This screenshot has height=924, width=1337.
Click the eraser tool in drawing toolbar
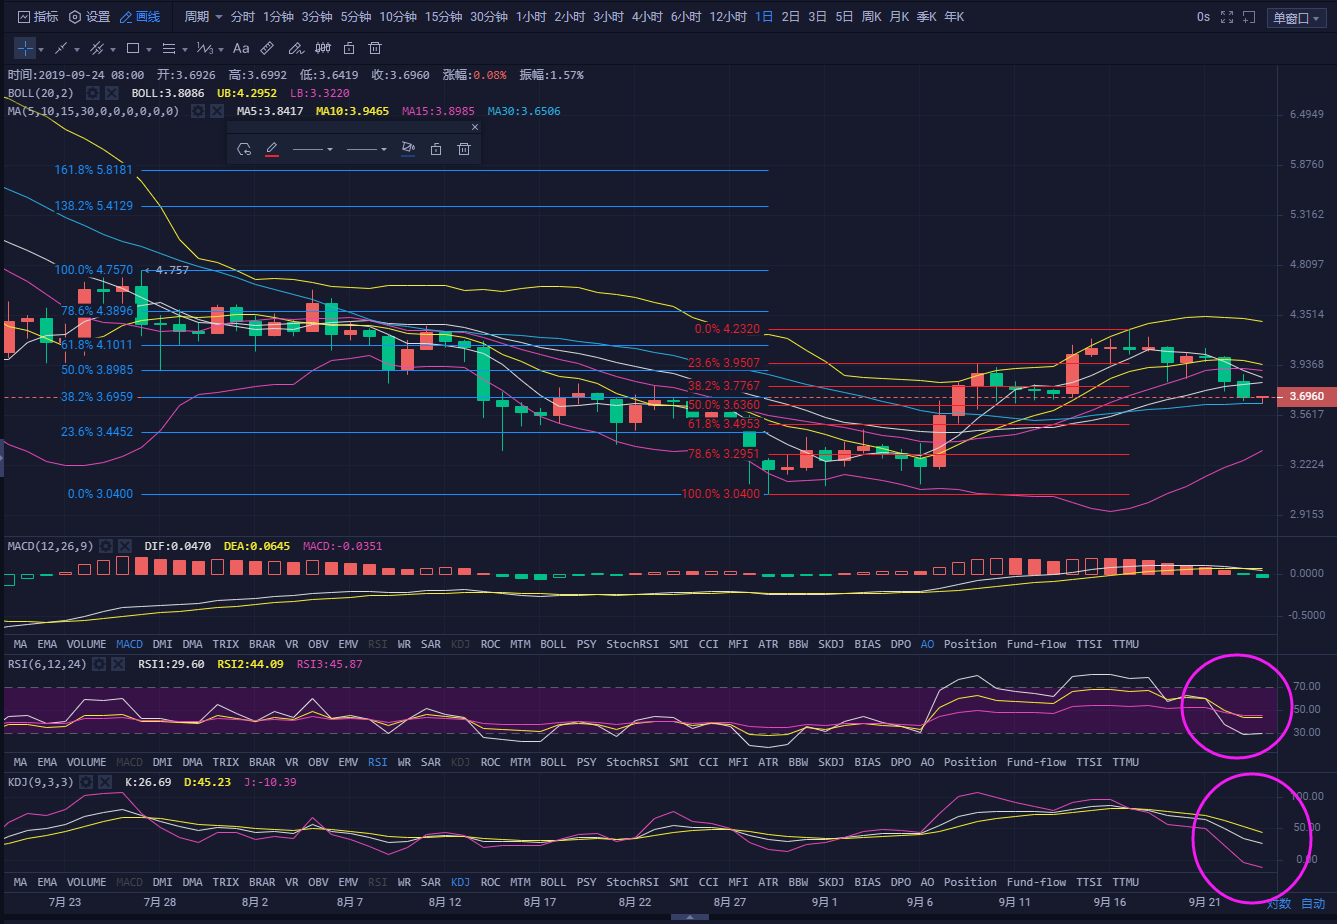click(296, 48)
